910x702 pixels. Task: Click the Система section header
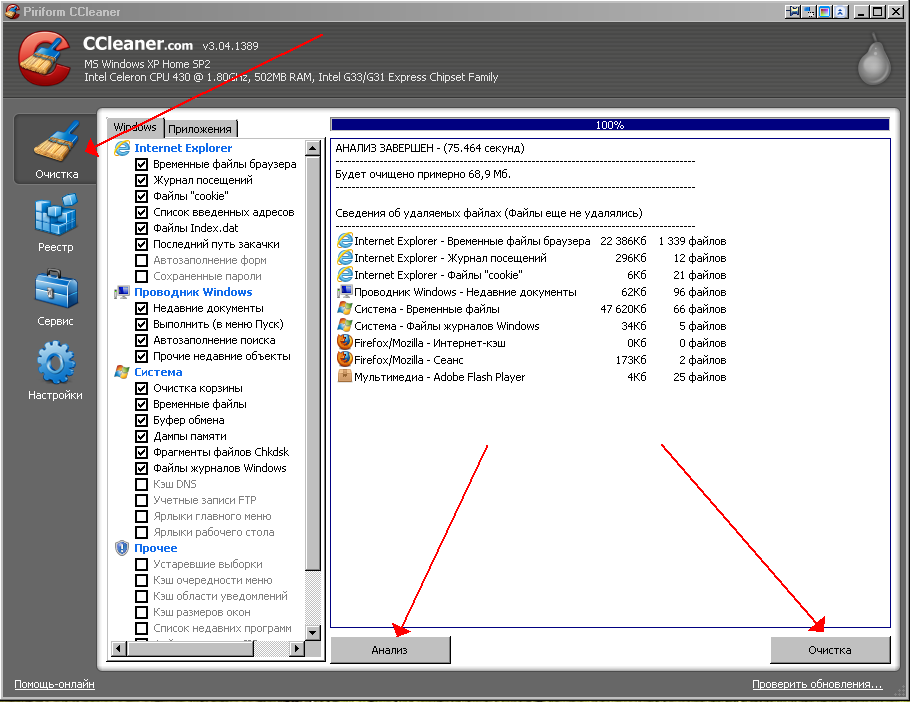tap(158, 372)
